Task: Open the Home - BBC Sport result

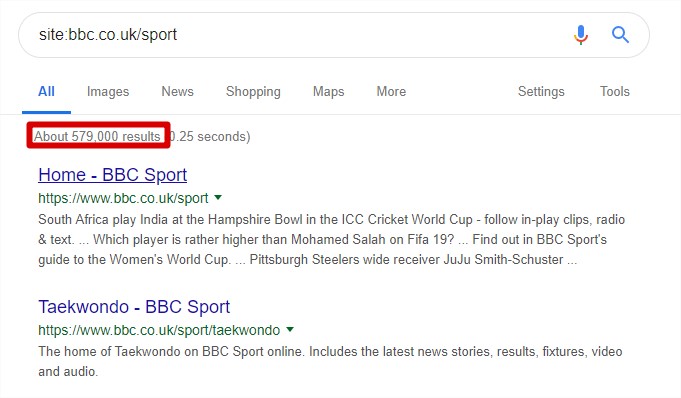Action: click(x=112, y=175)
